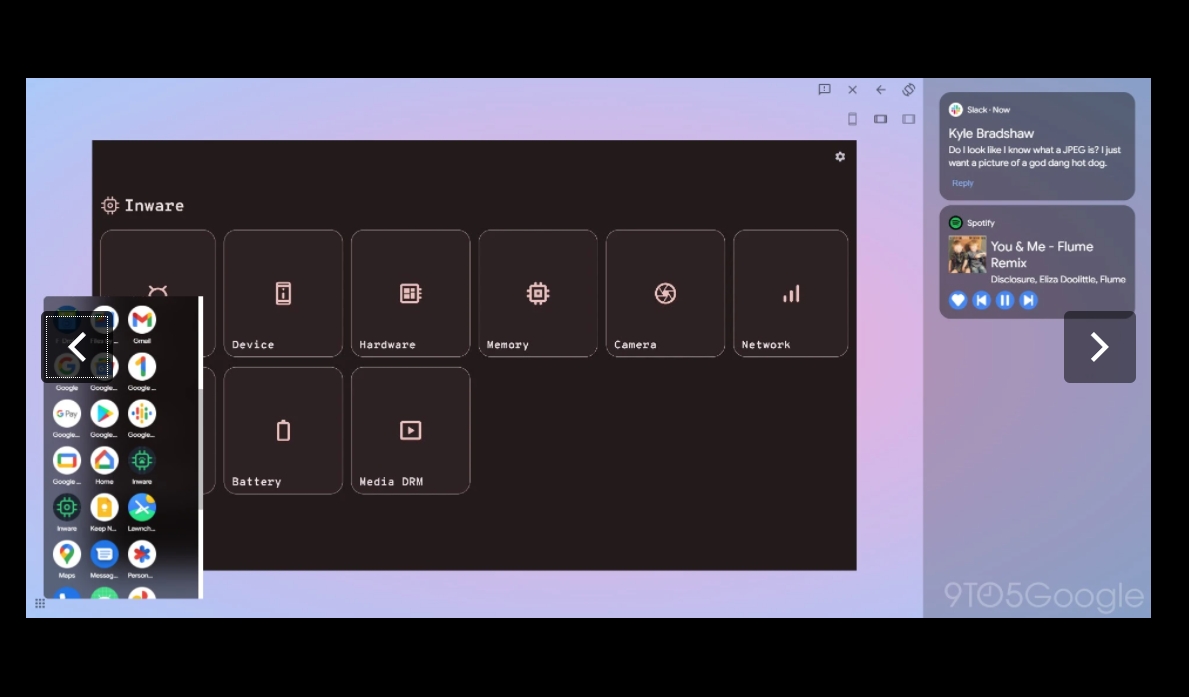Open the Memory tile in Inware

(x=537, y=294)
